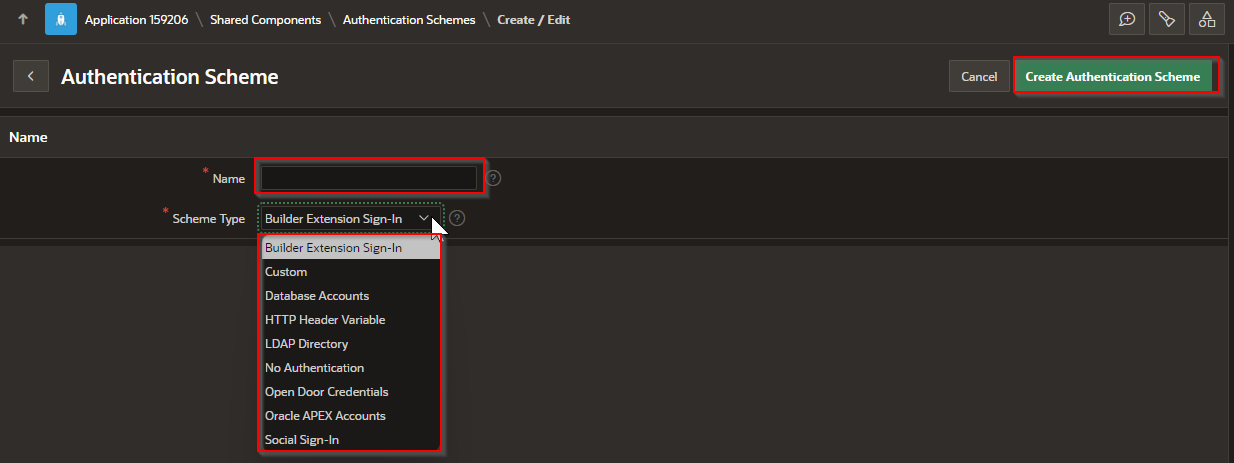Select LDAP Directory scheme type
This screenshot has width=1234, height=463.
click(350, 344)
